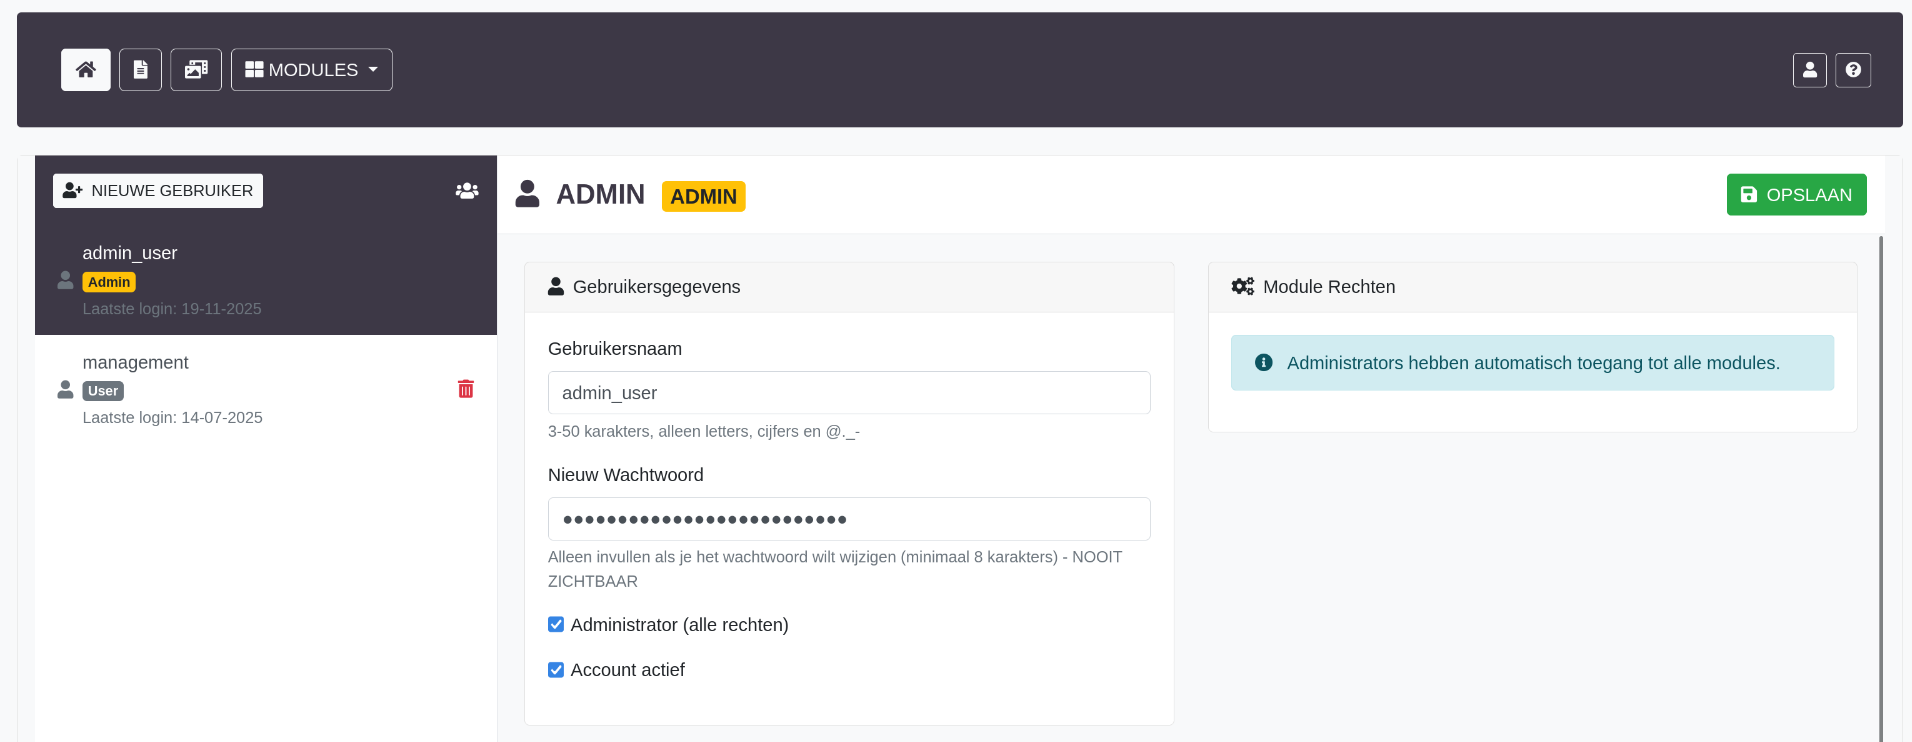Open the document pages icon
Screen dimensions: 1912x742
(140, 70)
